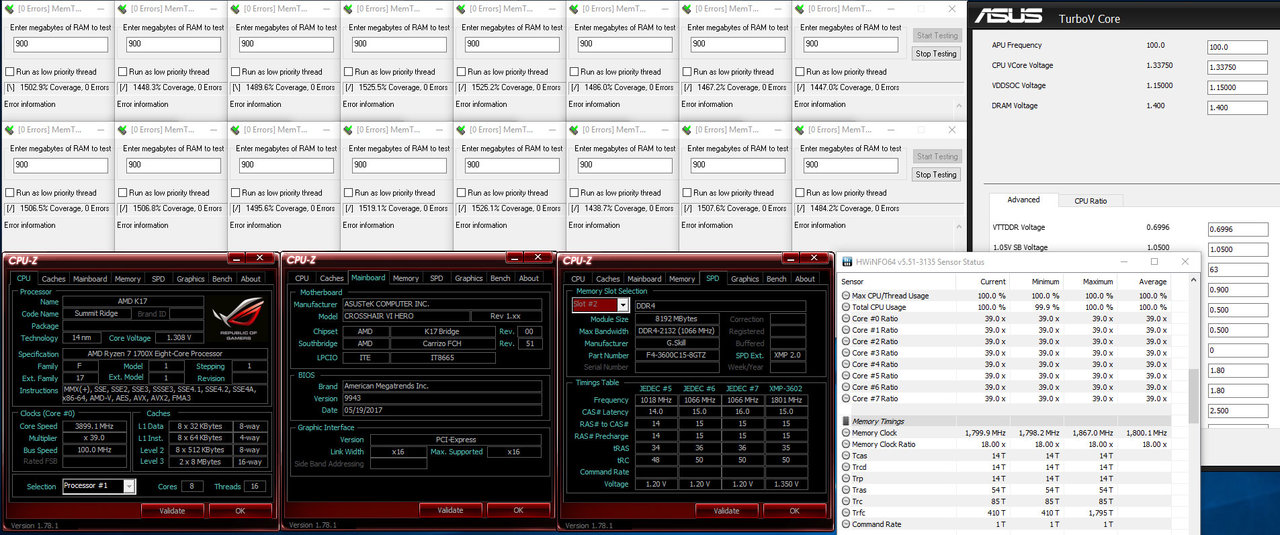The height and width of the screenshot is (535, 1280).
Task: Toggle low priority checkbox in 1486.0% coverage MemTest
Action: point(574,72)
